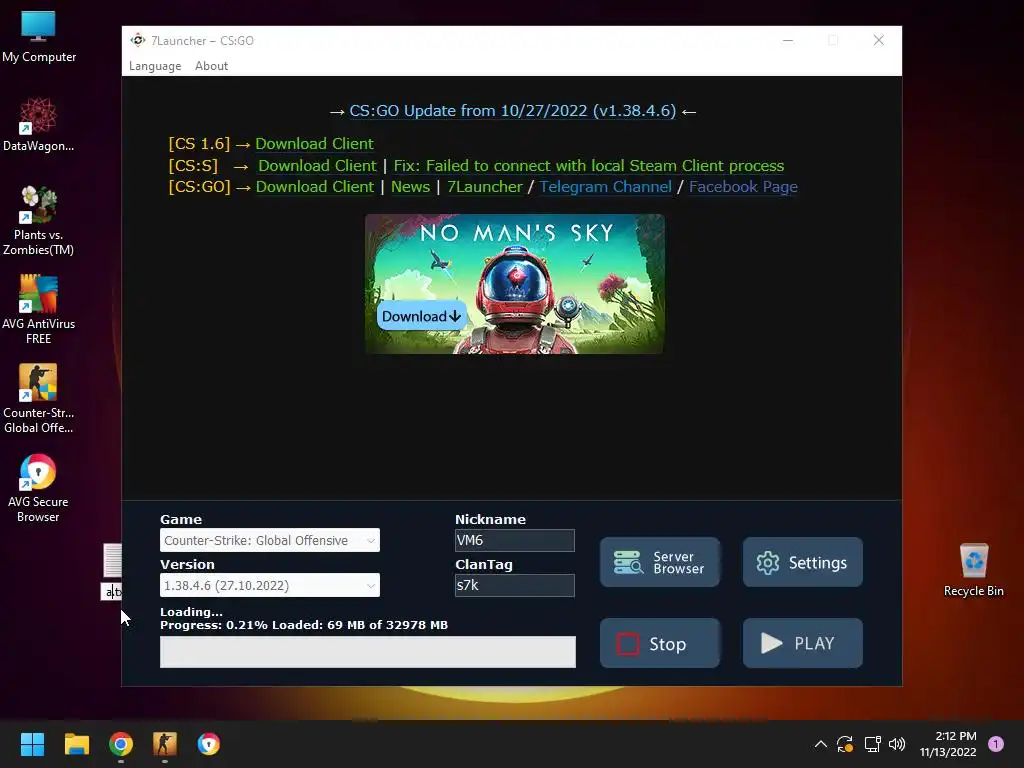1024x768 pixels.
Task: Switch to Google Chrome in the taskbar
Action: point(121,744)
